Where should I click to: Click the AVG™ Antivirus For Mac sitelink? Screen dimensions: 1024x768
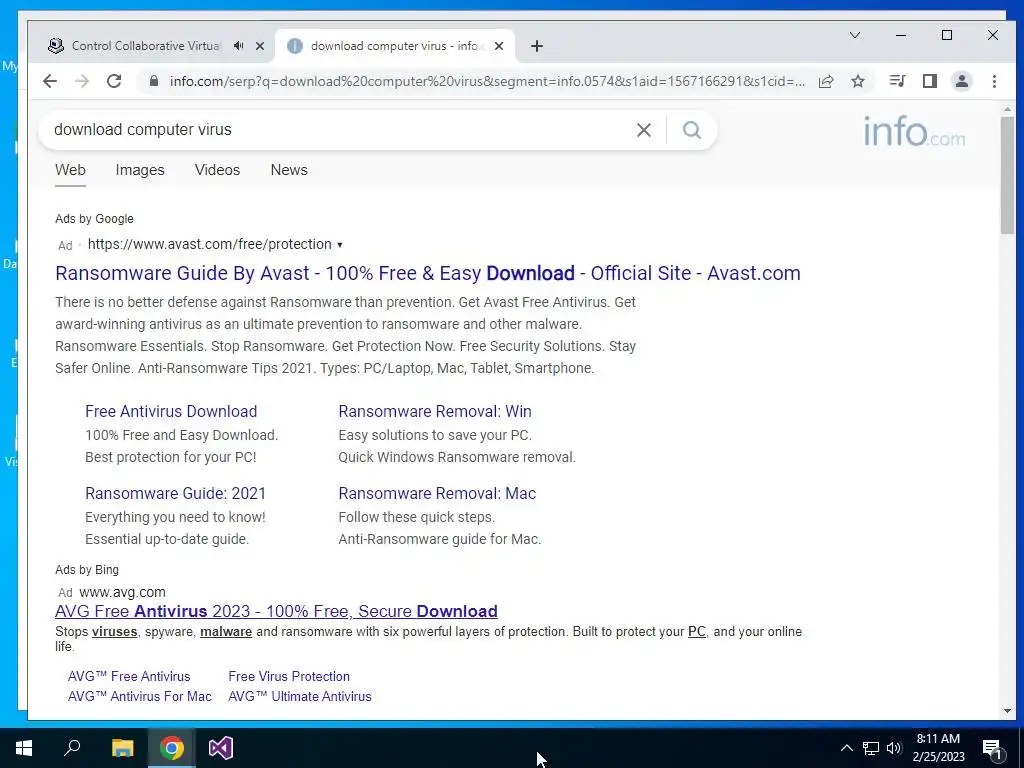140,697
